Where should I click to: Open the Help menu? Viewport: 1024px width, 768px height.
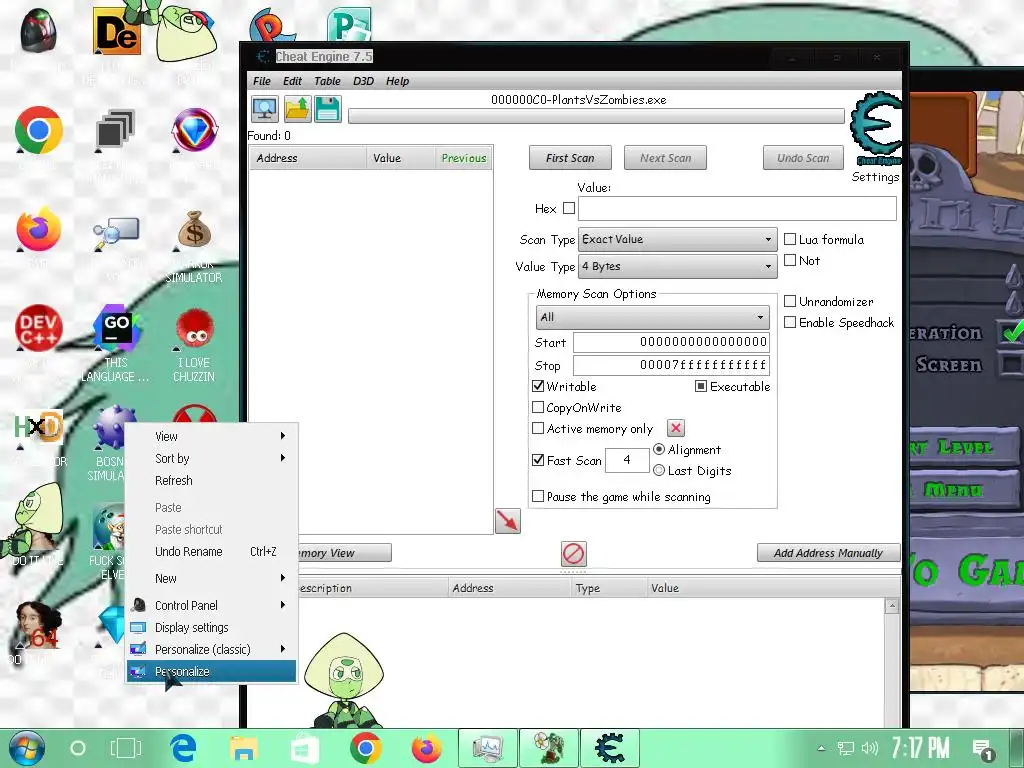(x=397, y=81)
